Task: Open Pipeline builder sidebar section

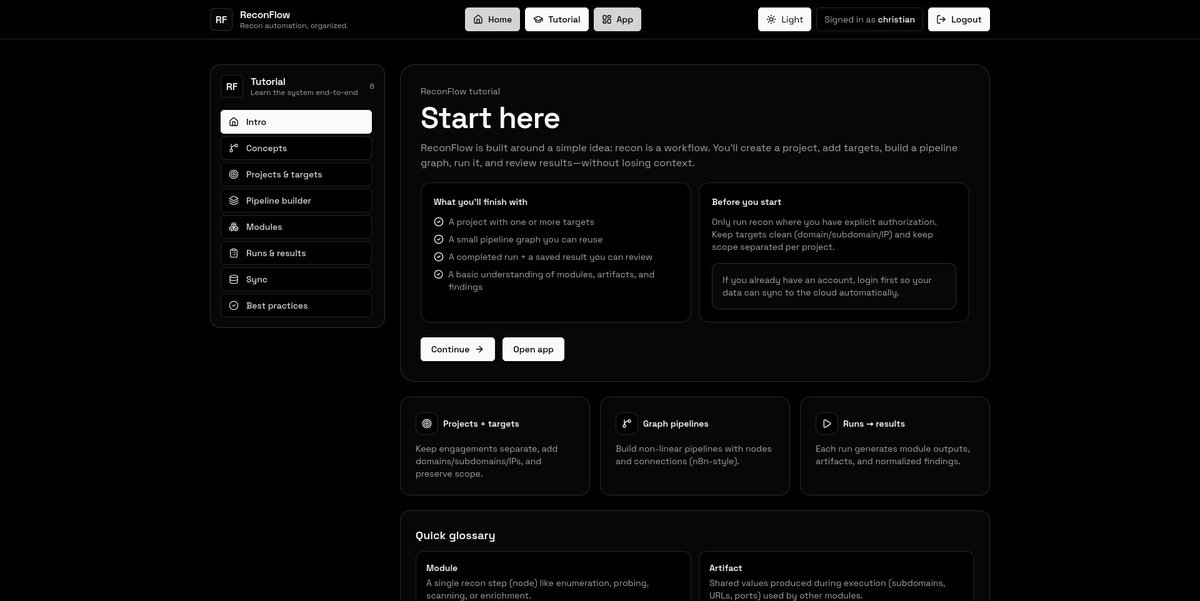Action: 296,200
